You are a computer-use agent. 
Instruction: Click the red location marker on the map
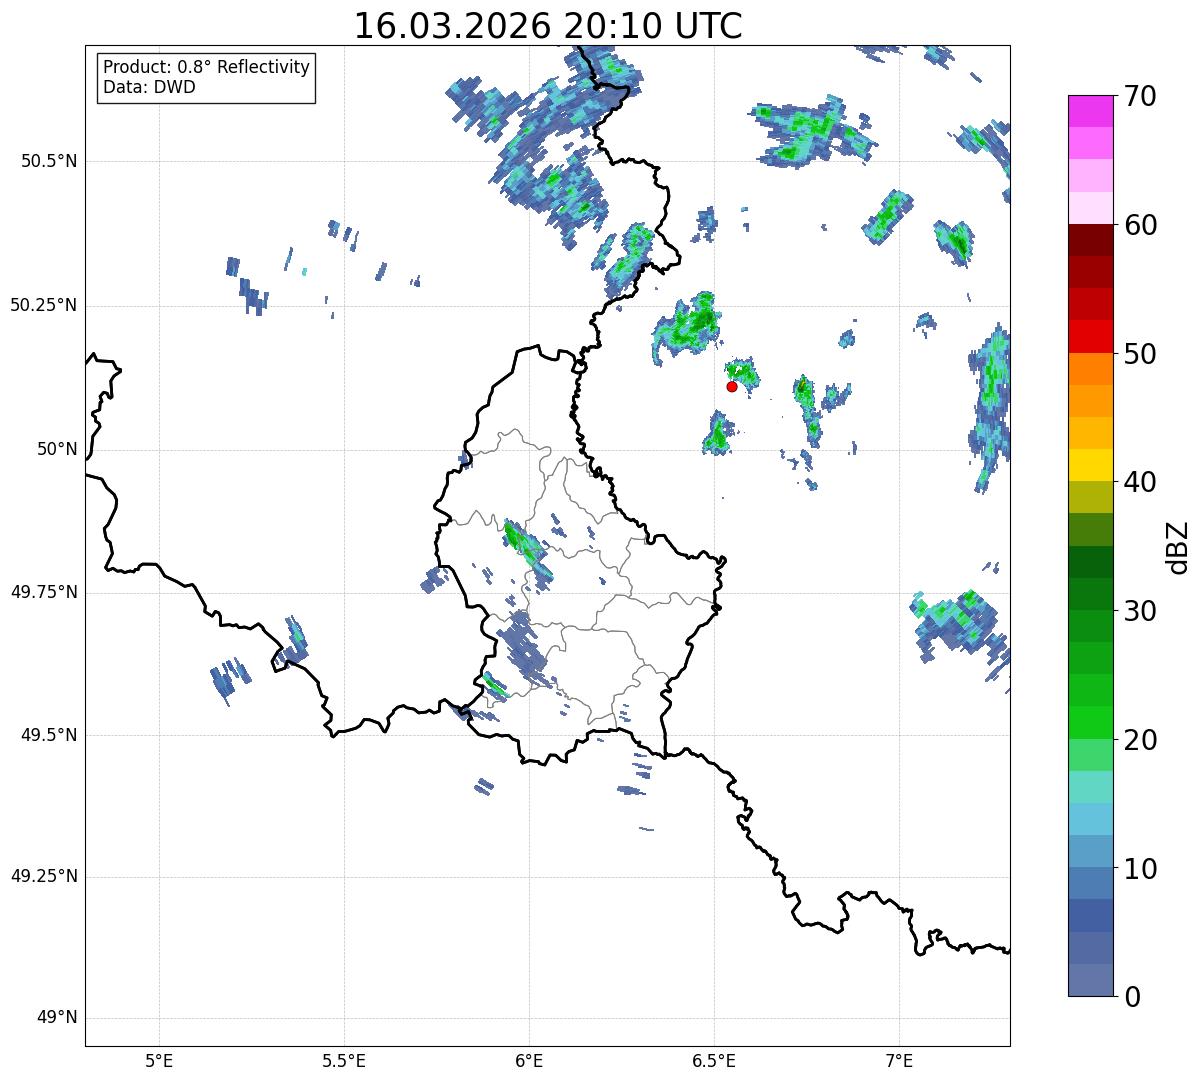coord(732,386)
